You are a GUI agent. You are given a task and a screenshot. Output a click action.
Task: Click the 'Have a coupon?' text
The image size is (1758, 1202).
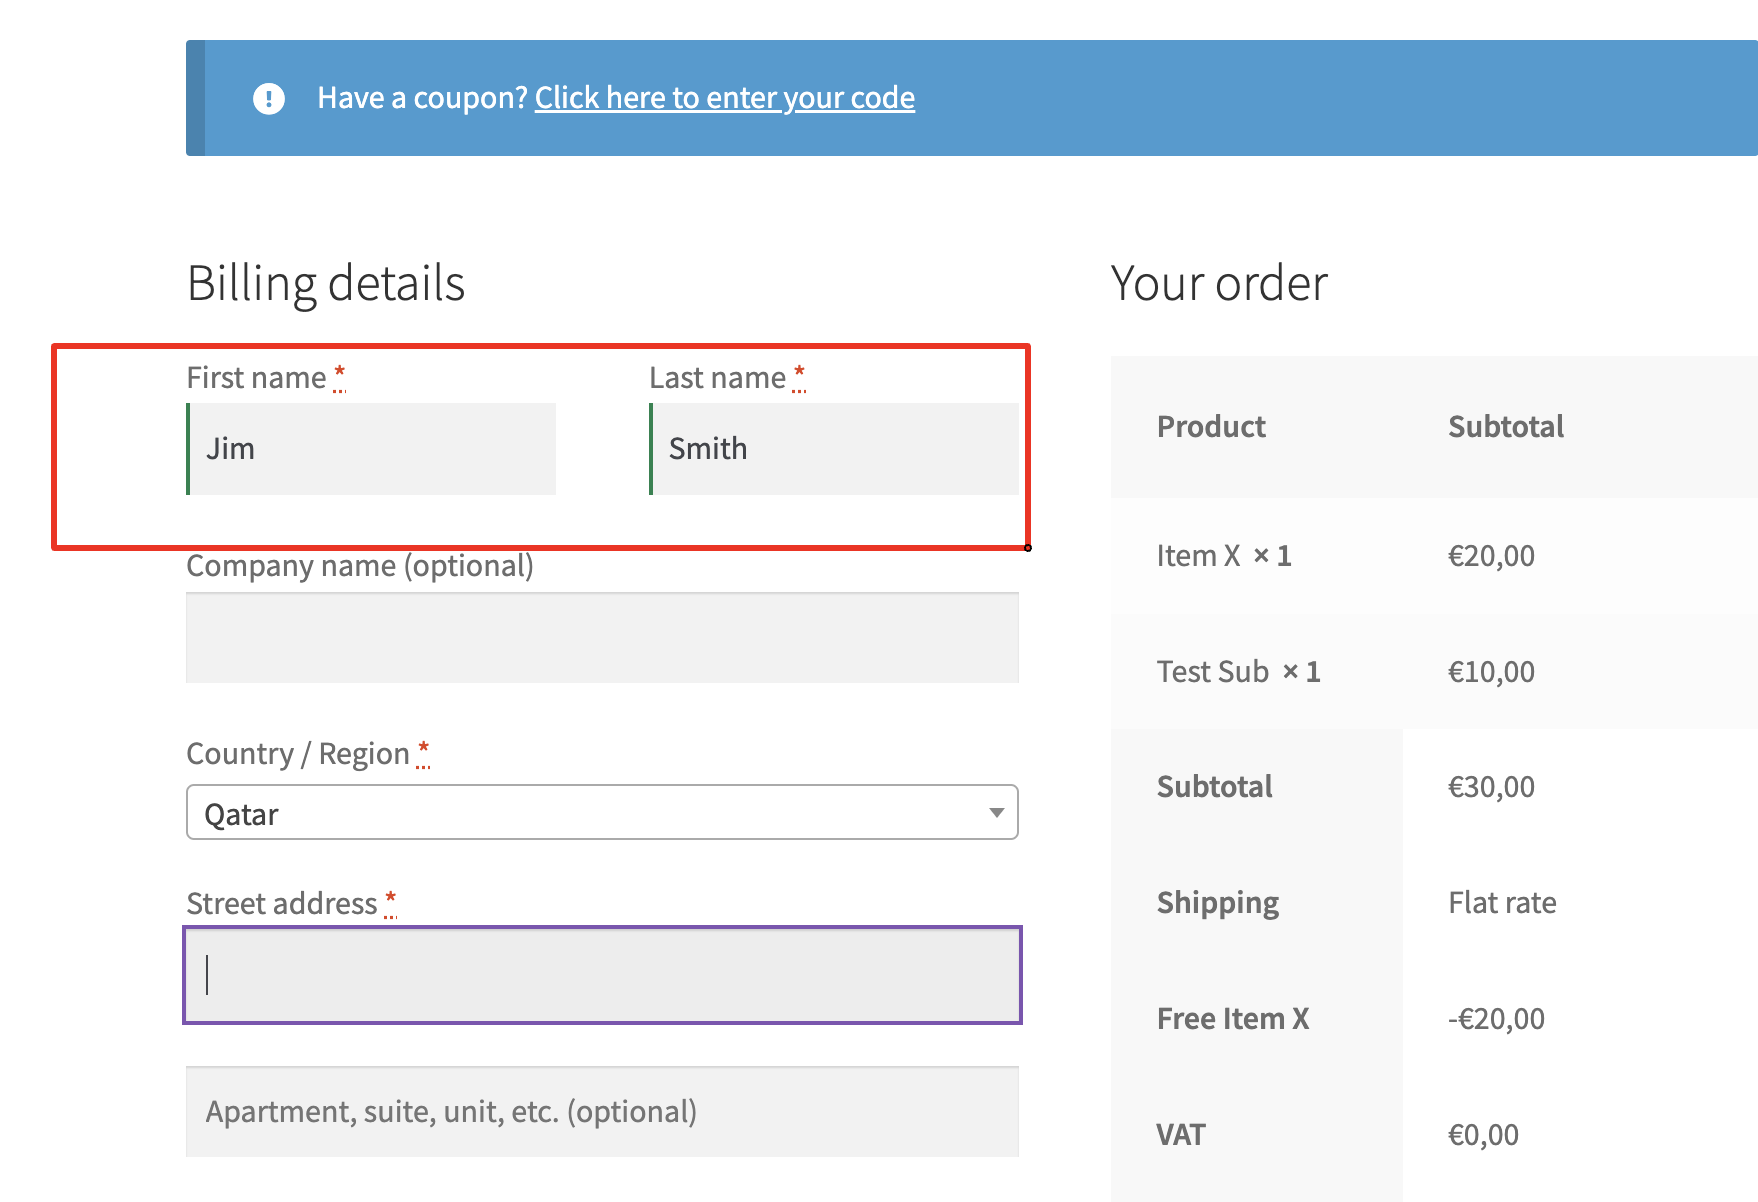tap(422, 98)
